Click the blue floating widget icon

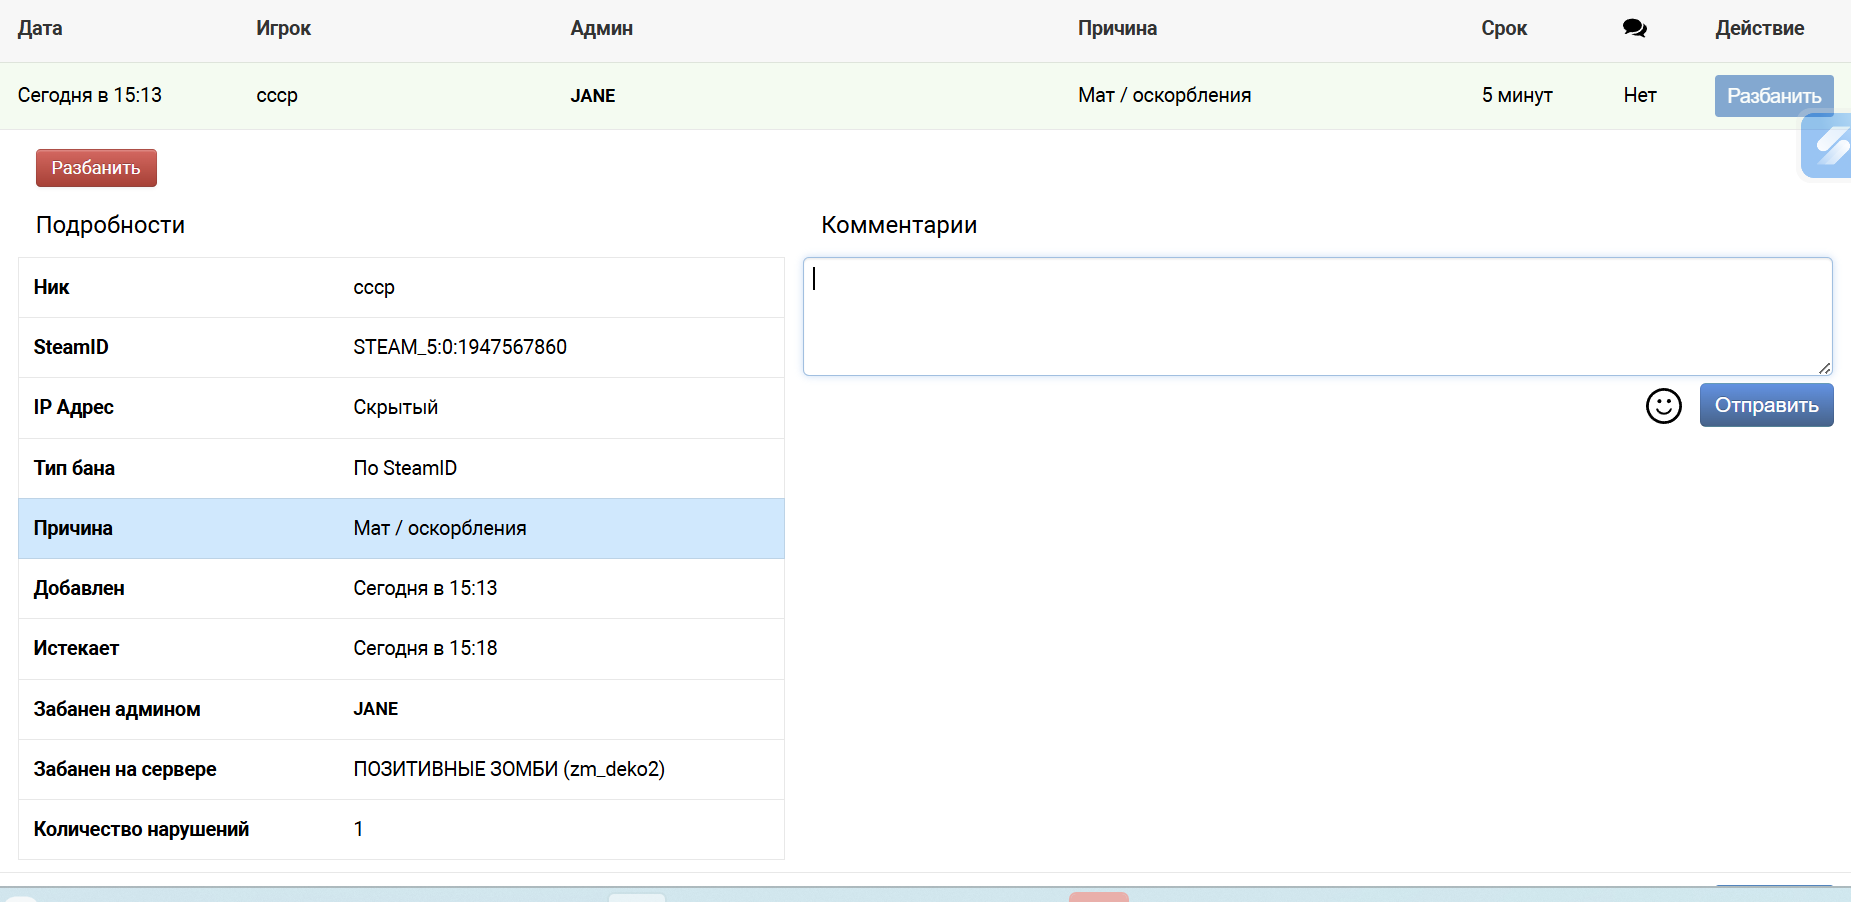pyautogui.click(x=1829, y=146)
